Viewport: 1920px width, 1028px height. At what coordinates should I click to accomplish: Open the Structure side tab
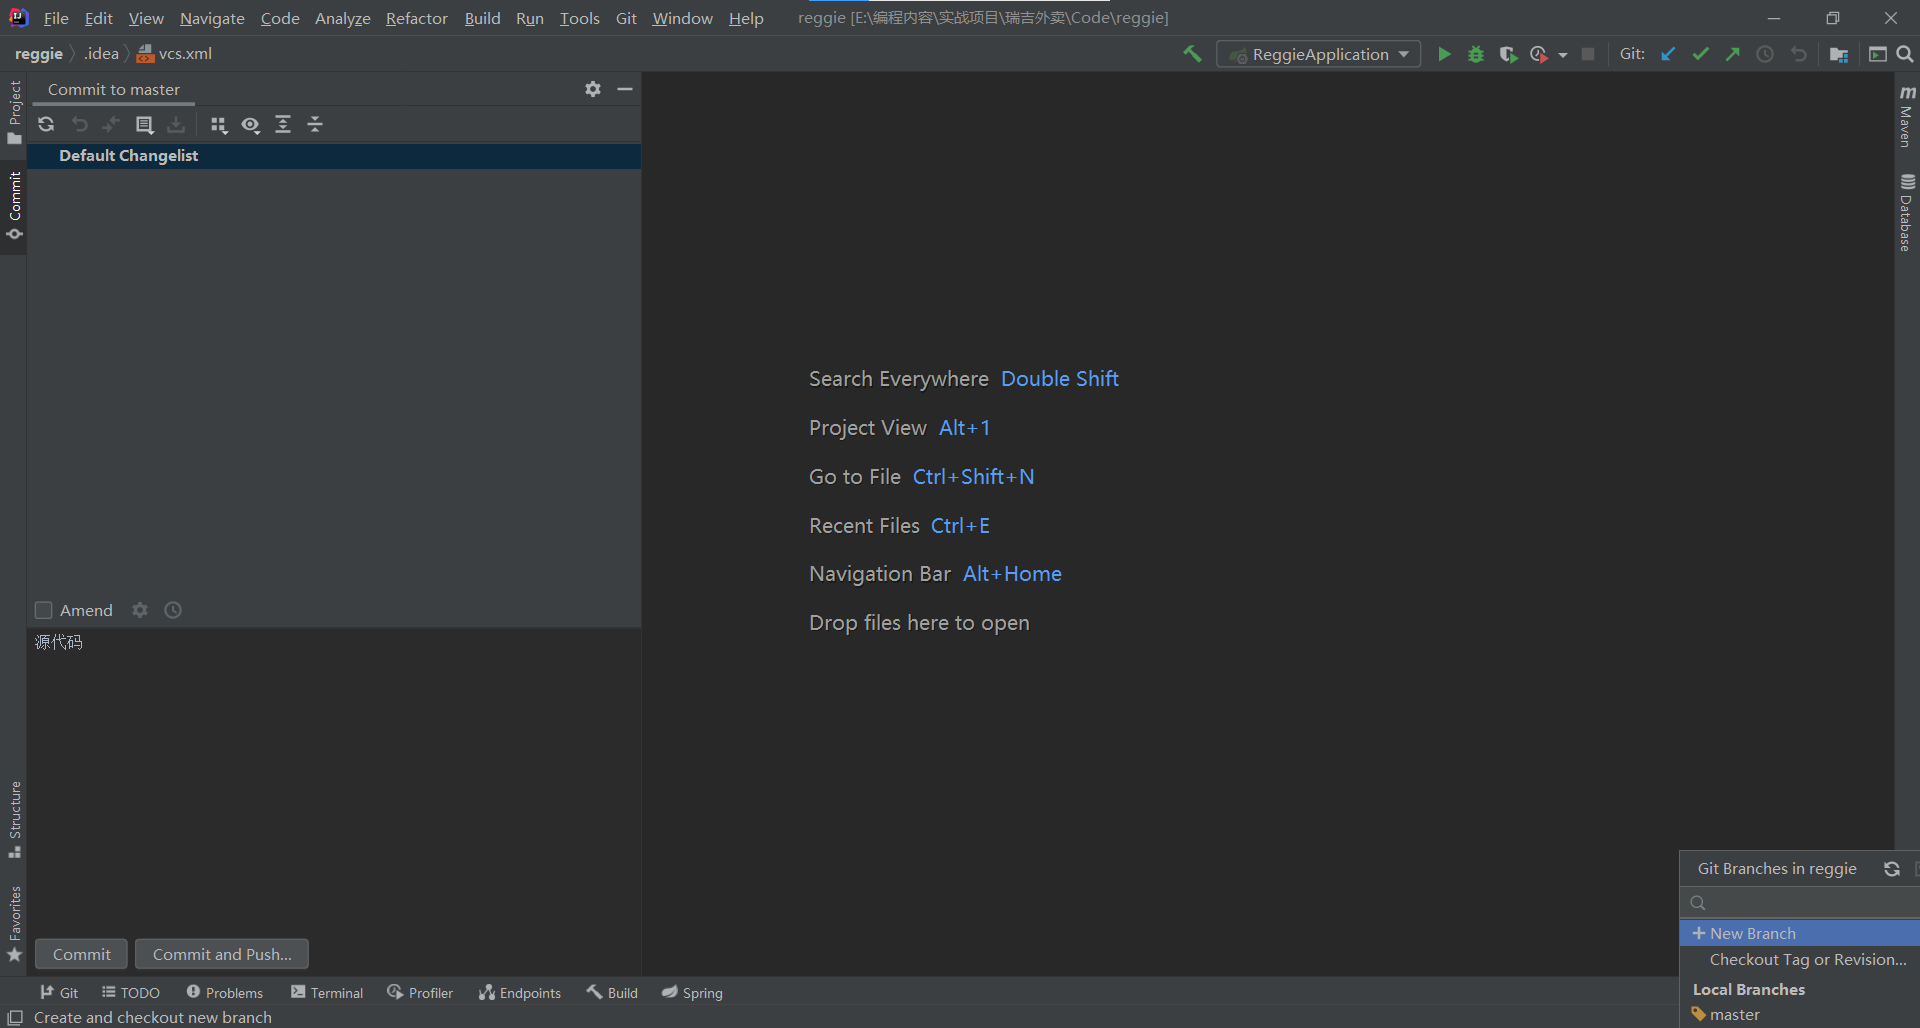coord(14,820)
